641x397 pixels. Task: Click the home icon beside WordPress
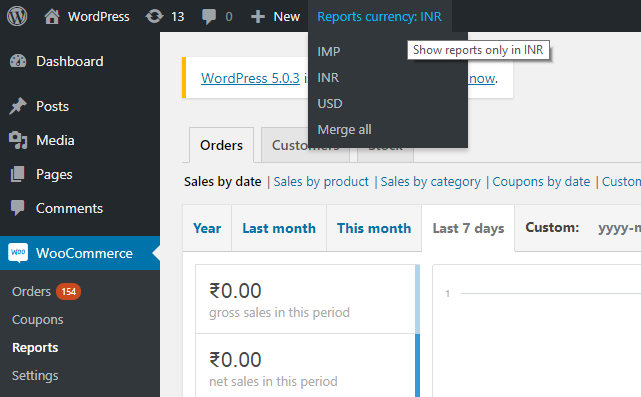[52, 16]
